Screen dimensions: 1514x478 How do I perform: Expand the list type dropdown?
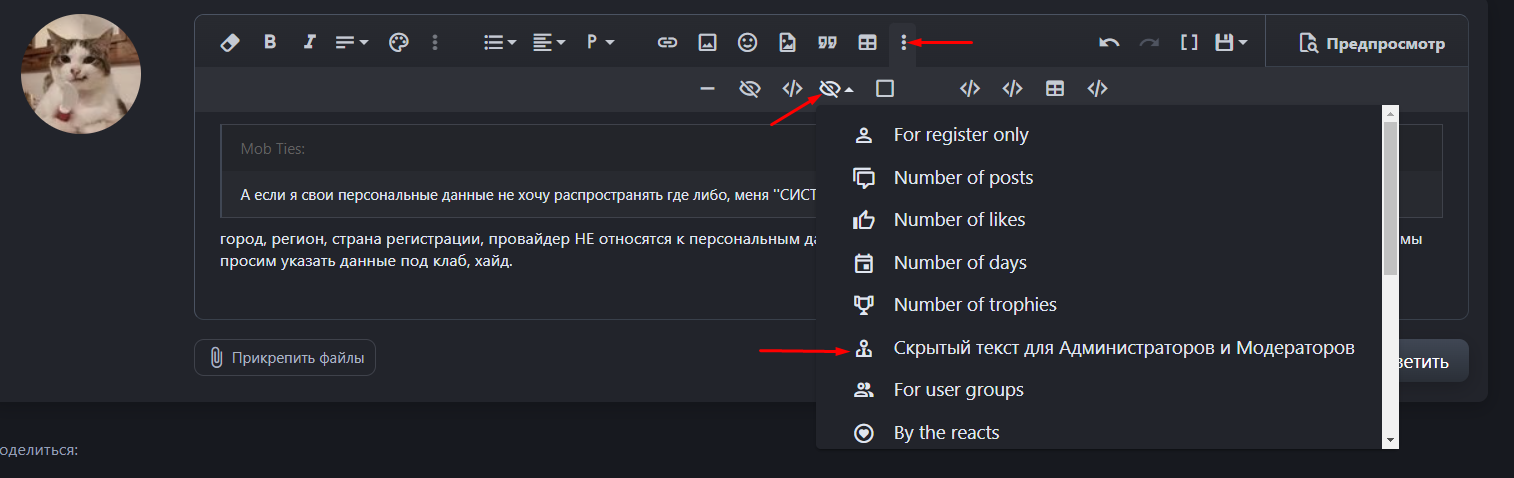(499, 42)
